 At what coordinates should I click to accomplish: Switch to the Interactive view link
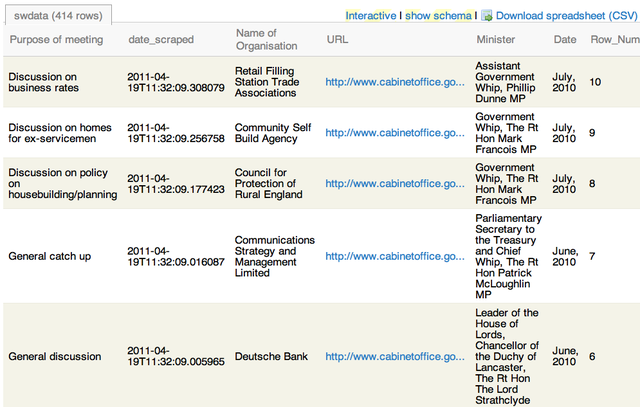(371, 16)
